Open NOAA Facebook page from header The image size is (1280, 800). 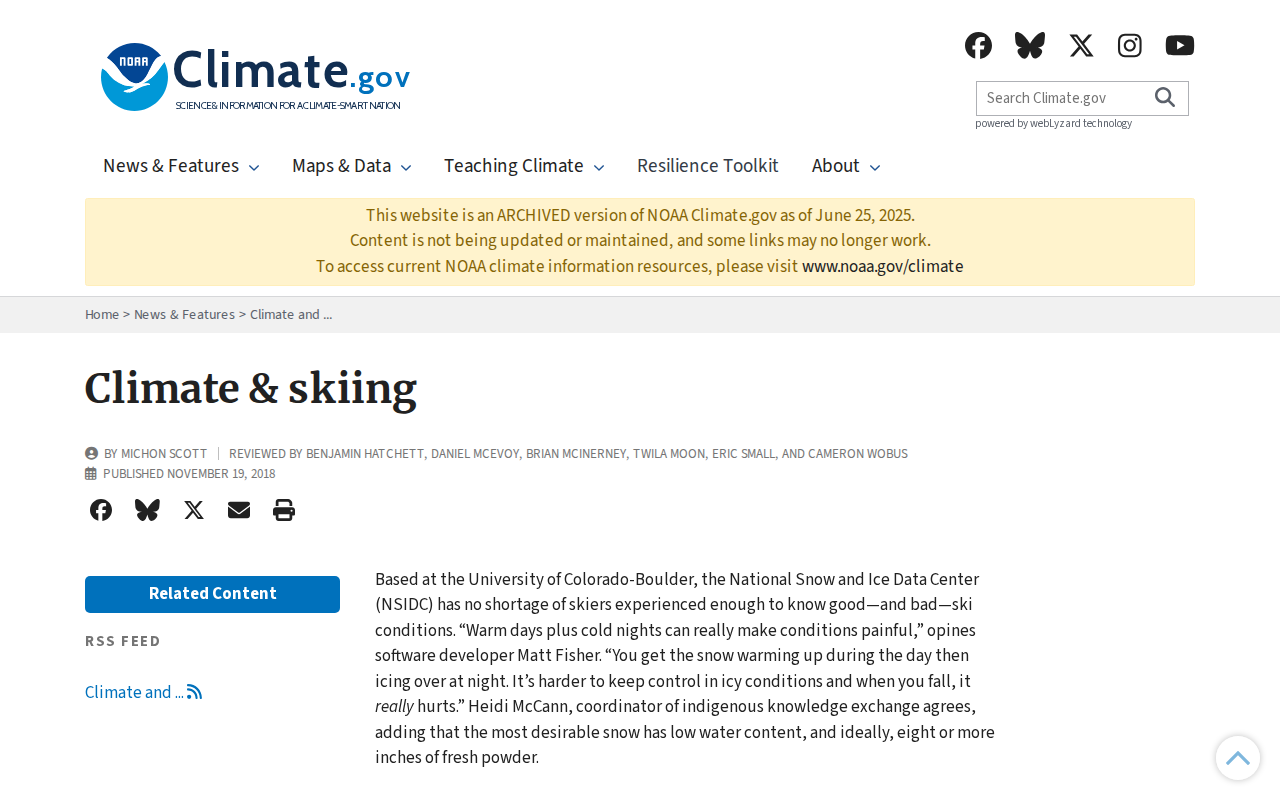[978, 45]
